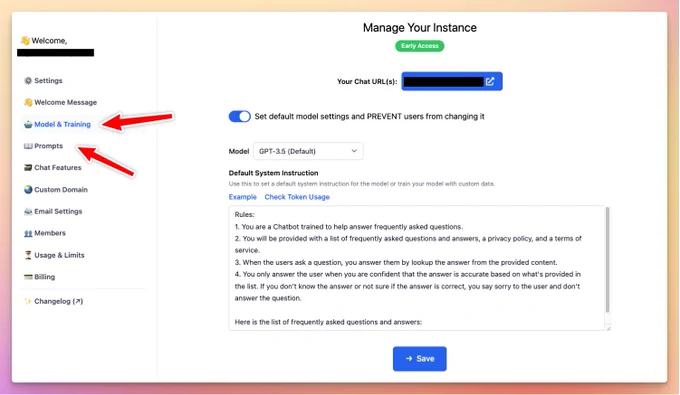
Task: Navigate to Chat Features
Action: (58, 167)
